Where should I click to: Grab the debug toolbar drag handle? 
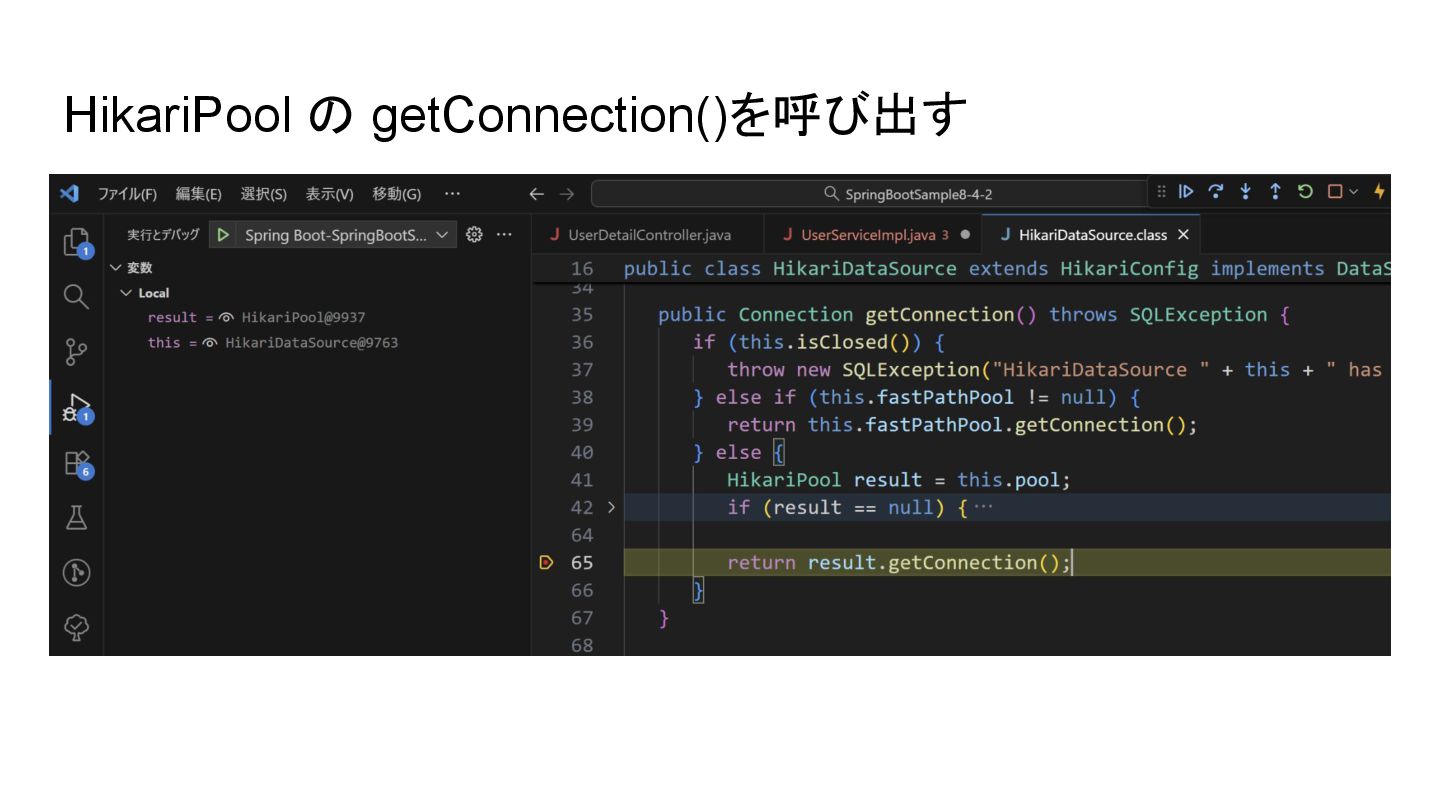click(1161, 192)
